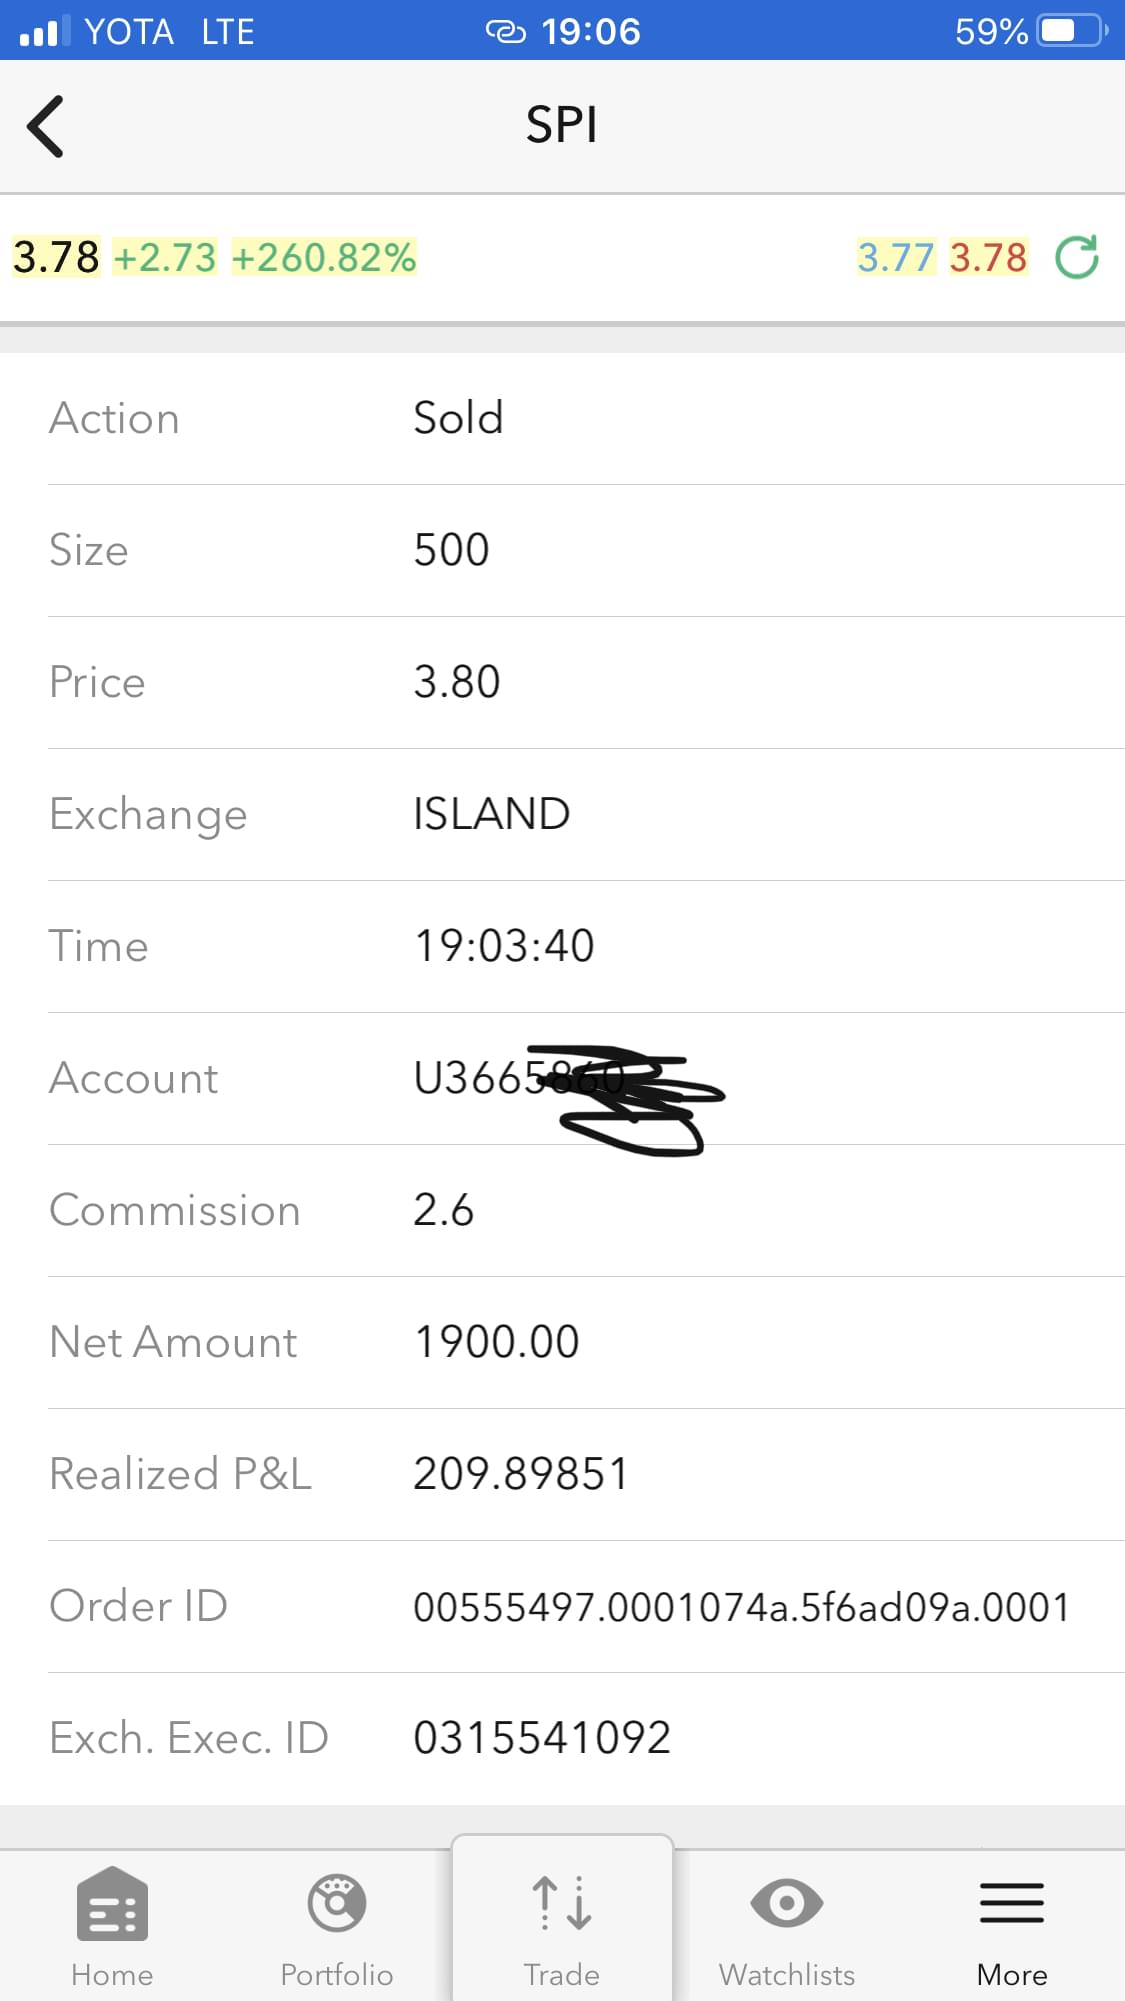Image resolution: width=1125 pixels, height=2001 pixels.
Task: Tap the bid price 3.77
Action: pos(895,257)
